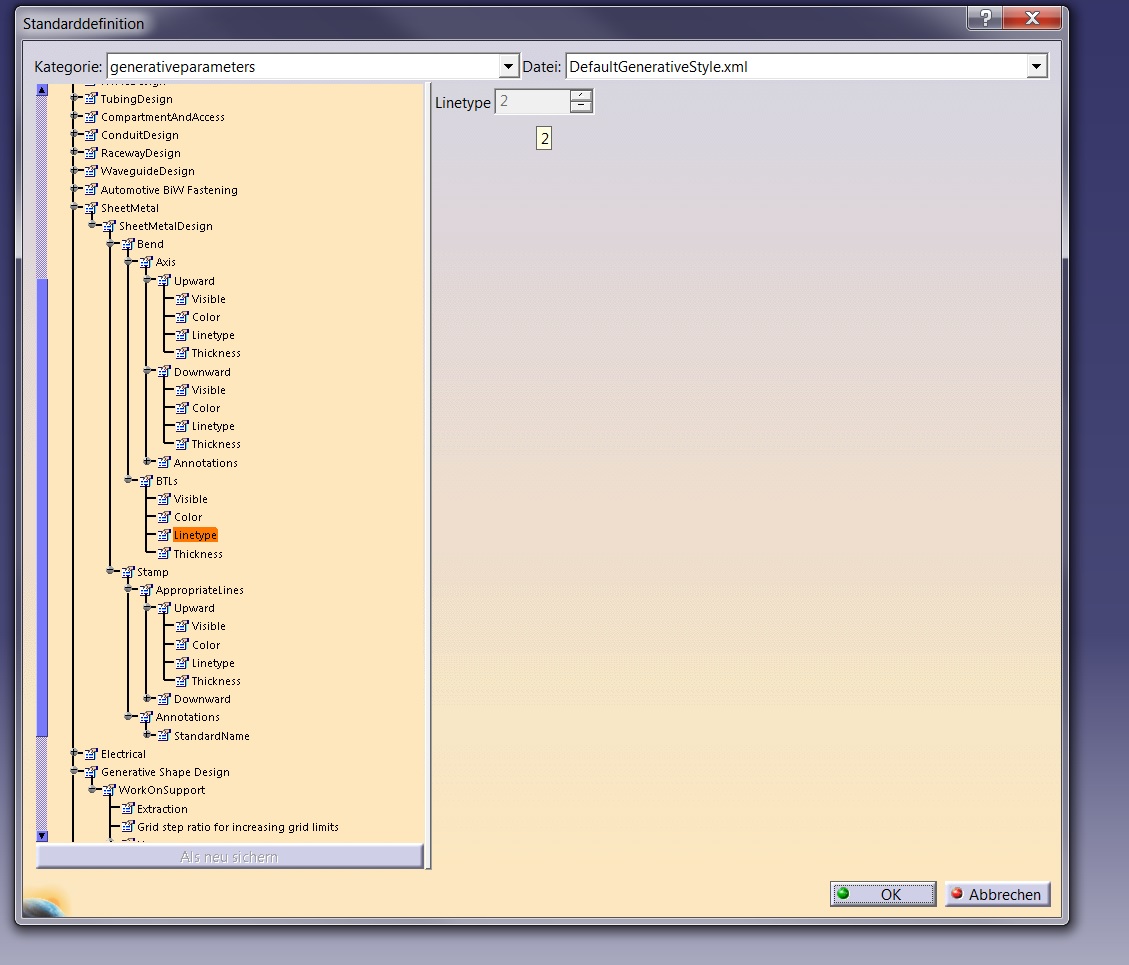Select Color under Axis Upward
The width and height of the screenshot is (1129, 965).
pyautogui.click(x=206, y=317)
